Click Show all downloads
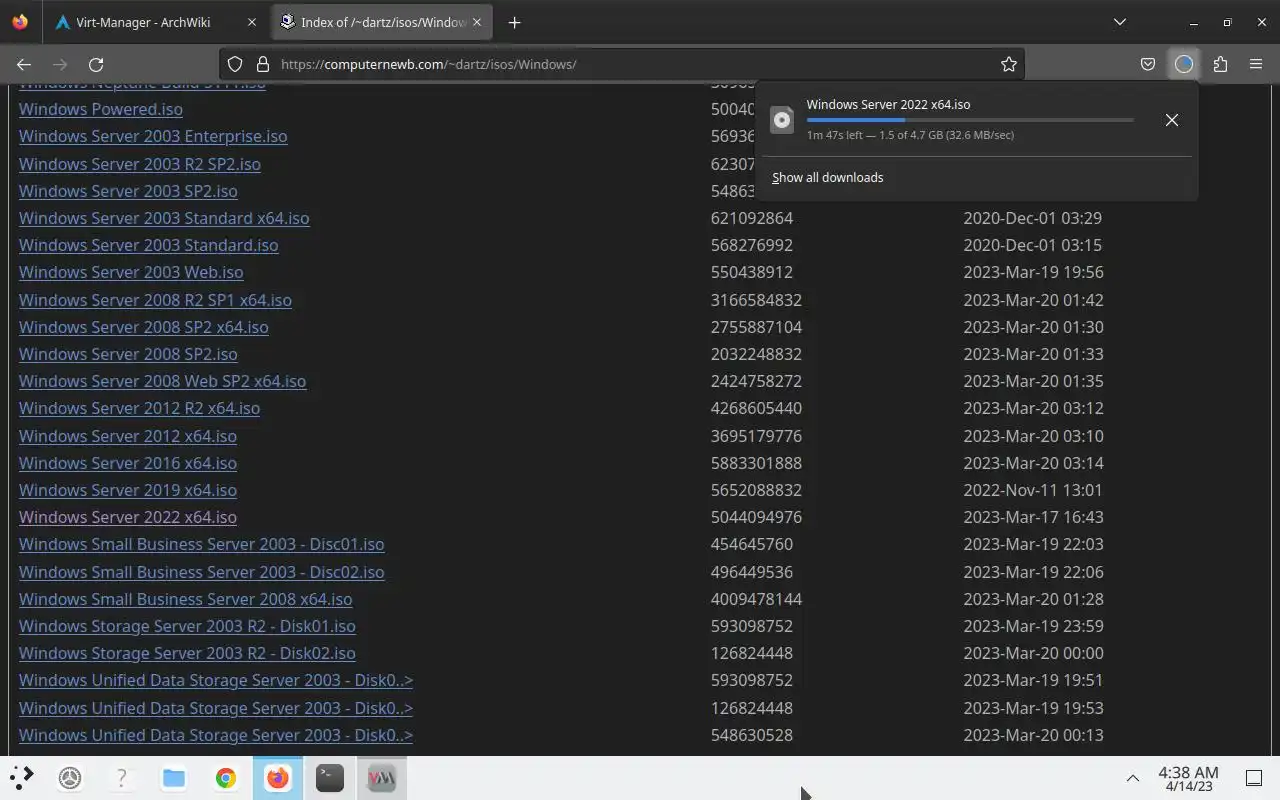The height and width of the screenshot is (800, 1280). 827,177
